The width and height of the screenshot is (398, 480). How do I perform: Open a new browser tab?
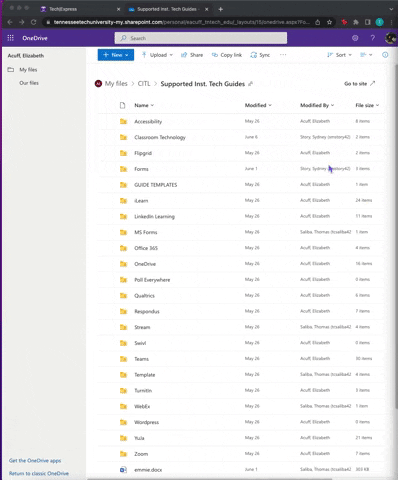221,9
